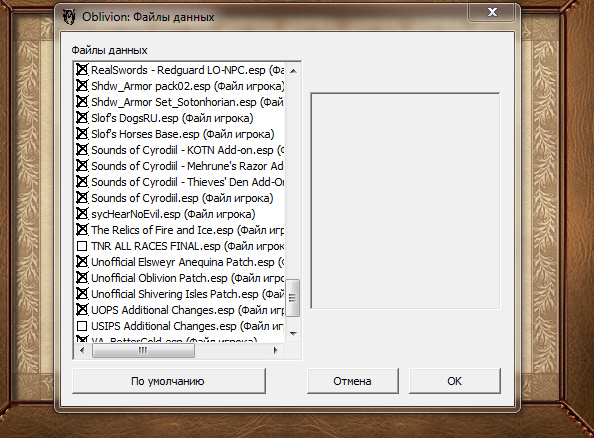Screen dimensions: 594x438
Task: Click the По умолчанию button
Action: pos(169,381)
